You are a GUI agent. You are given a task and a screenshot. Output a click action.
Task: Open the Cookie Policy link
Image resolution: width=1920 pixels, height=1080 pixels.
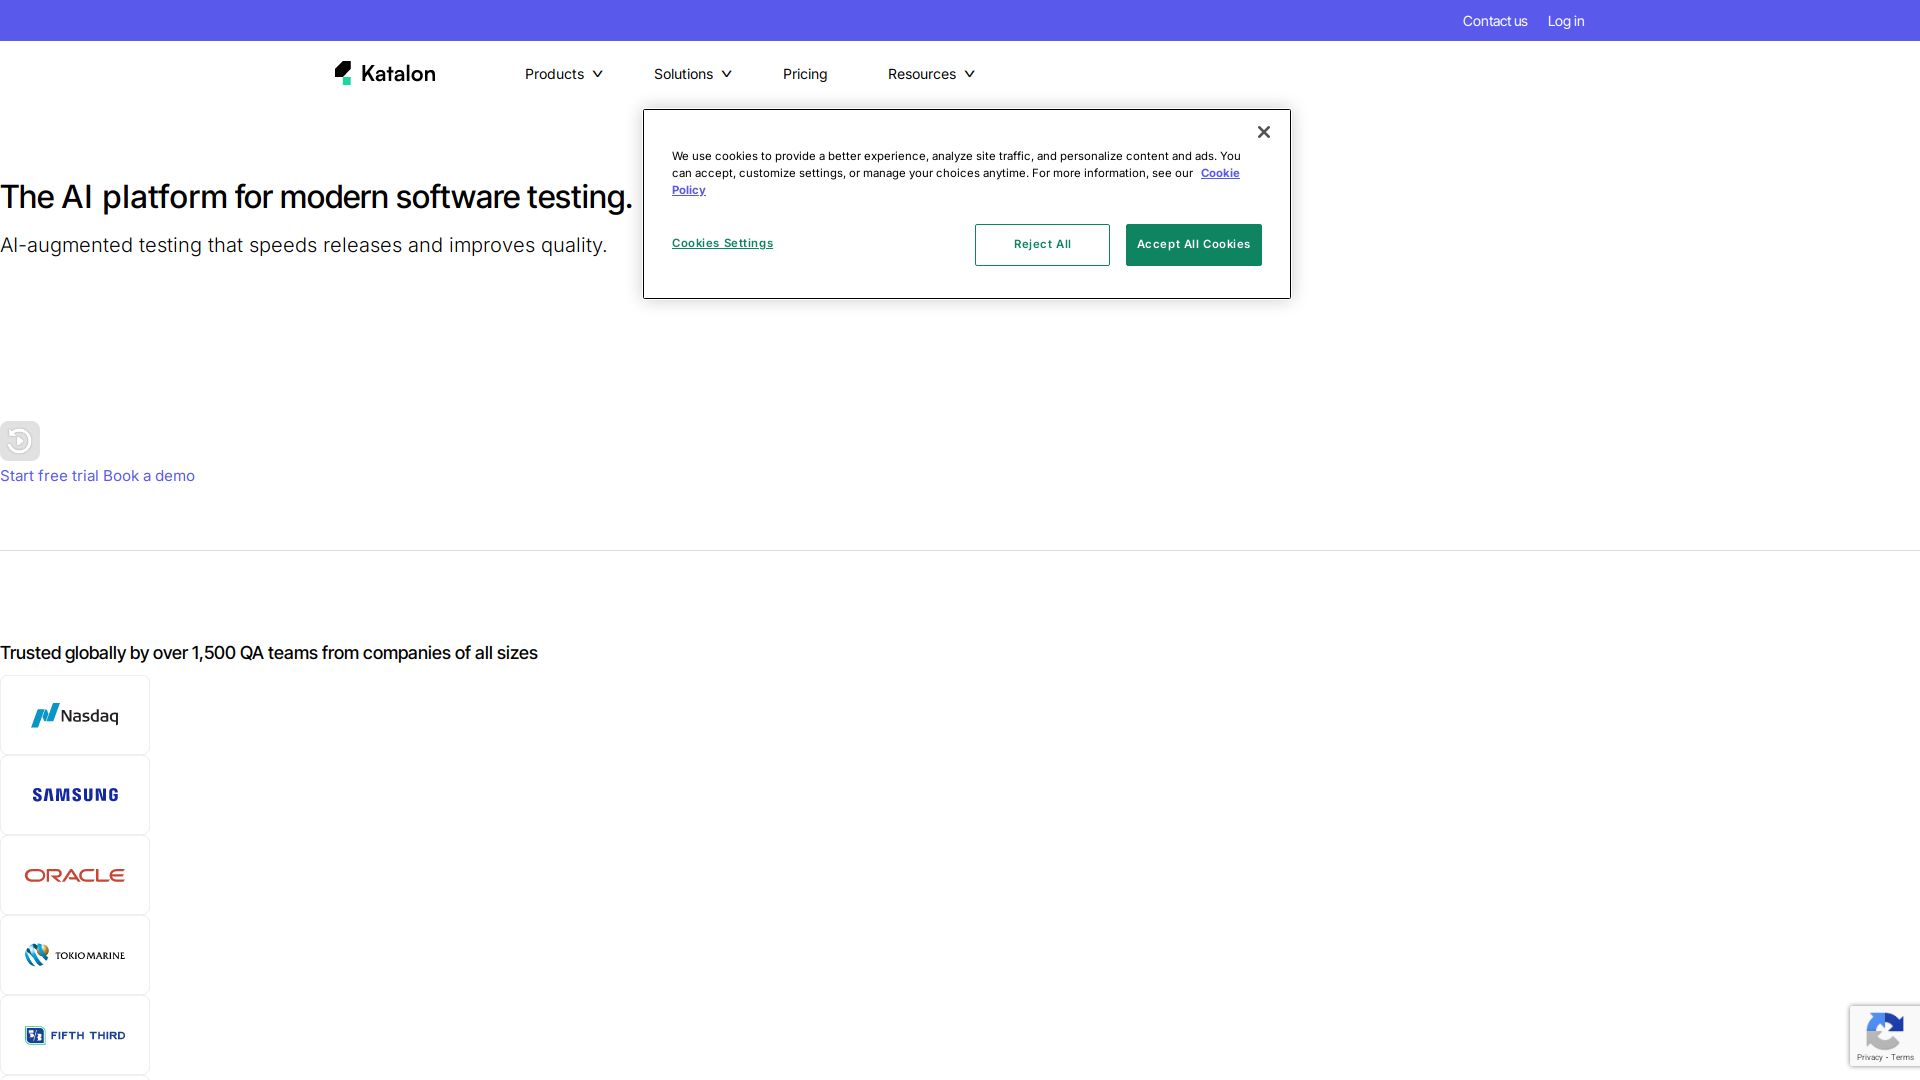click(1219, 173)
